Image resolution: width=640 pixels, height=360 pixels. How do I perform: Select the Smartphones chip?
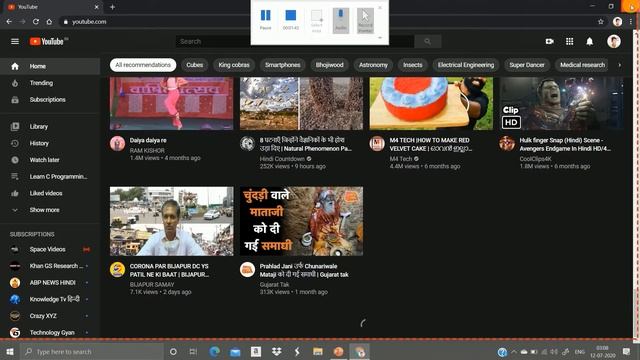282,65
